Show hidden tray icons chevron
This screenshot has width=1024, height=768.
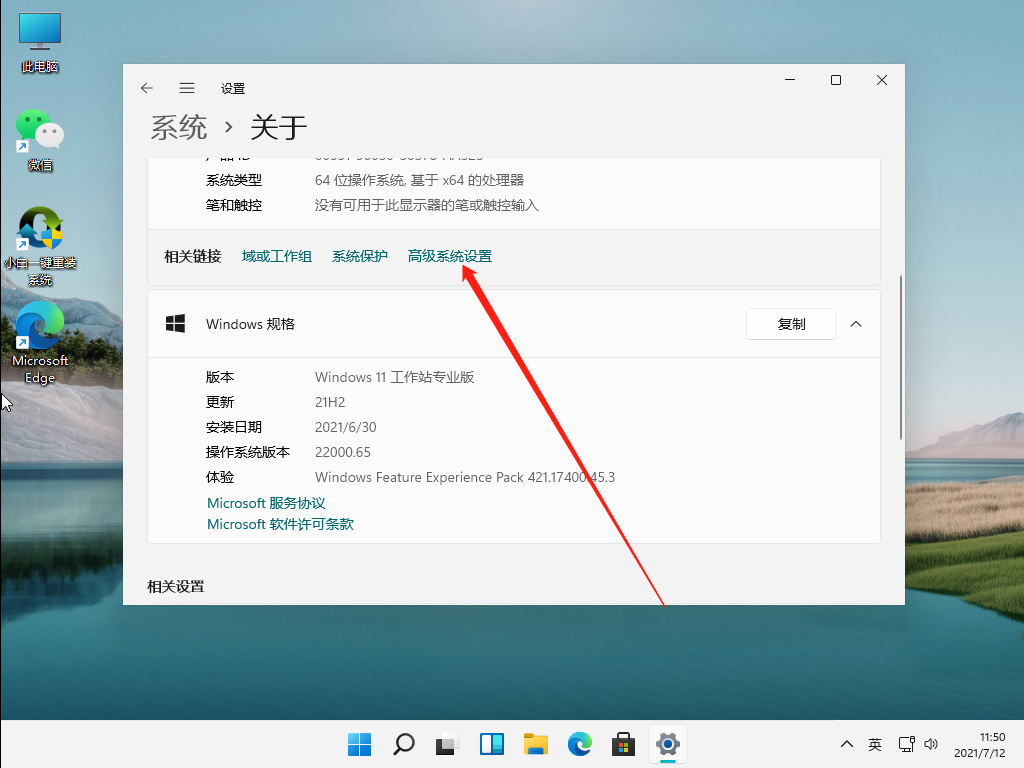click(x=846, y=744)
